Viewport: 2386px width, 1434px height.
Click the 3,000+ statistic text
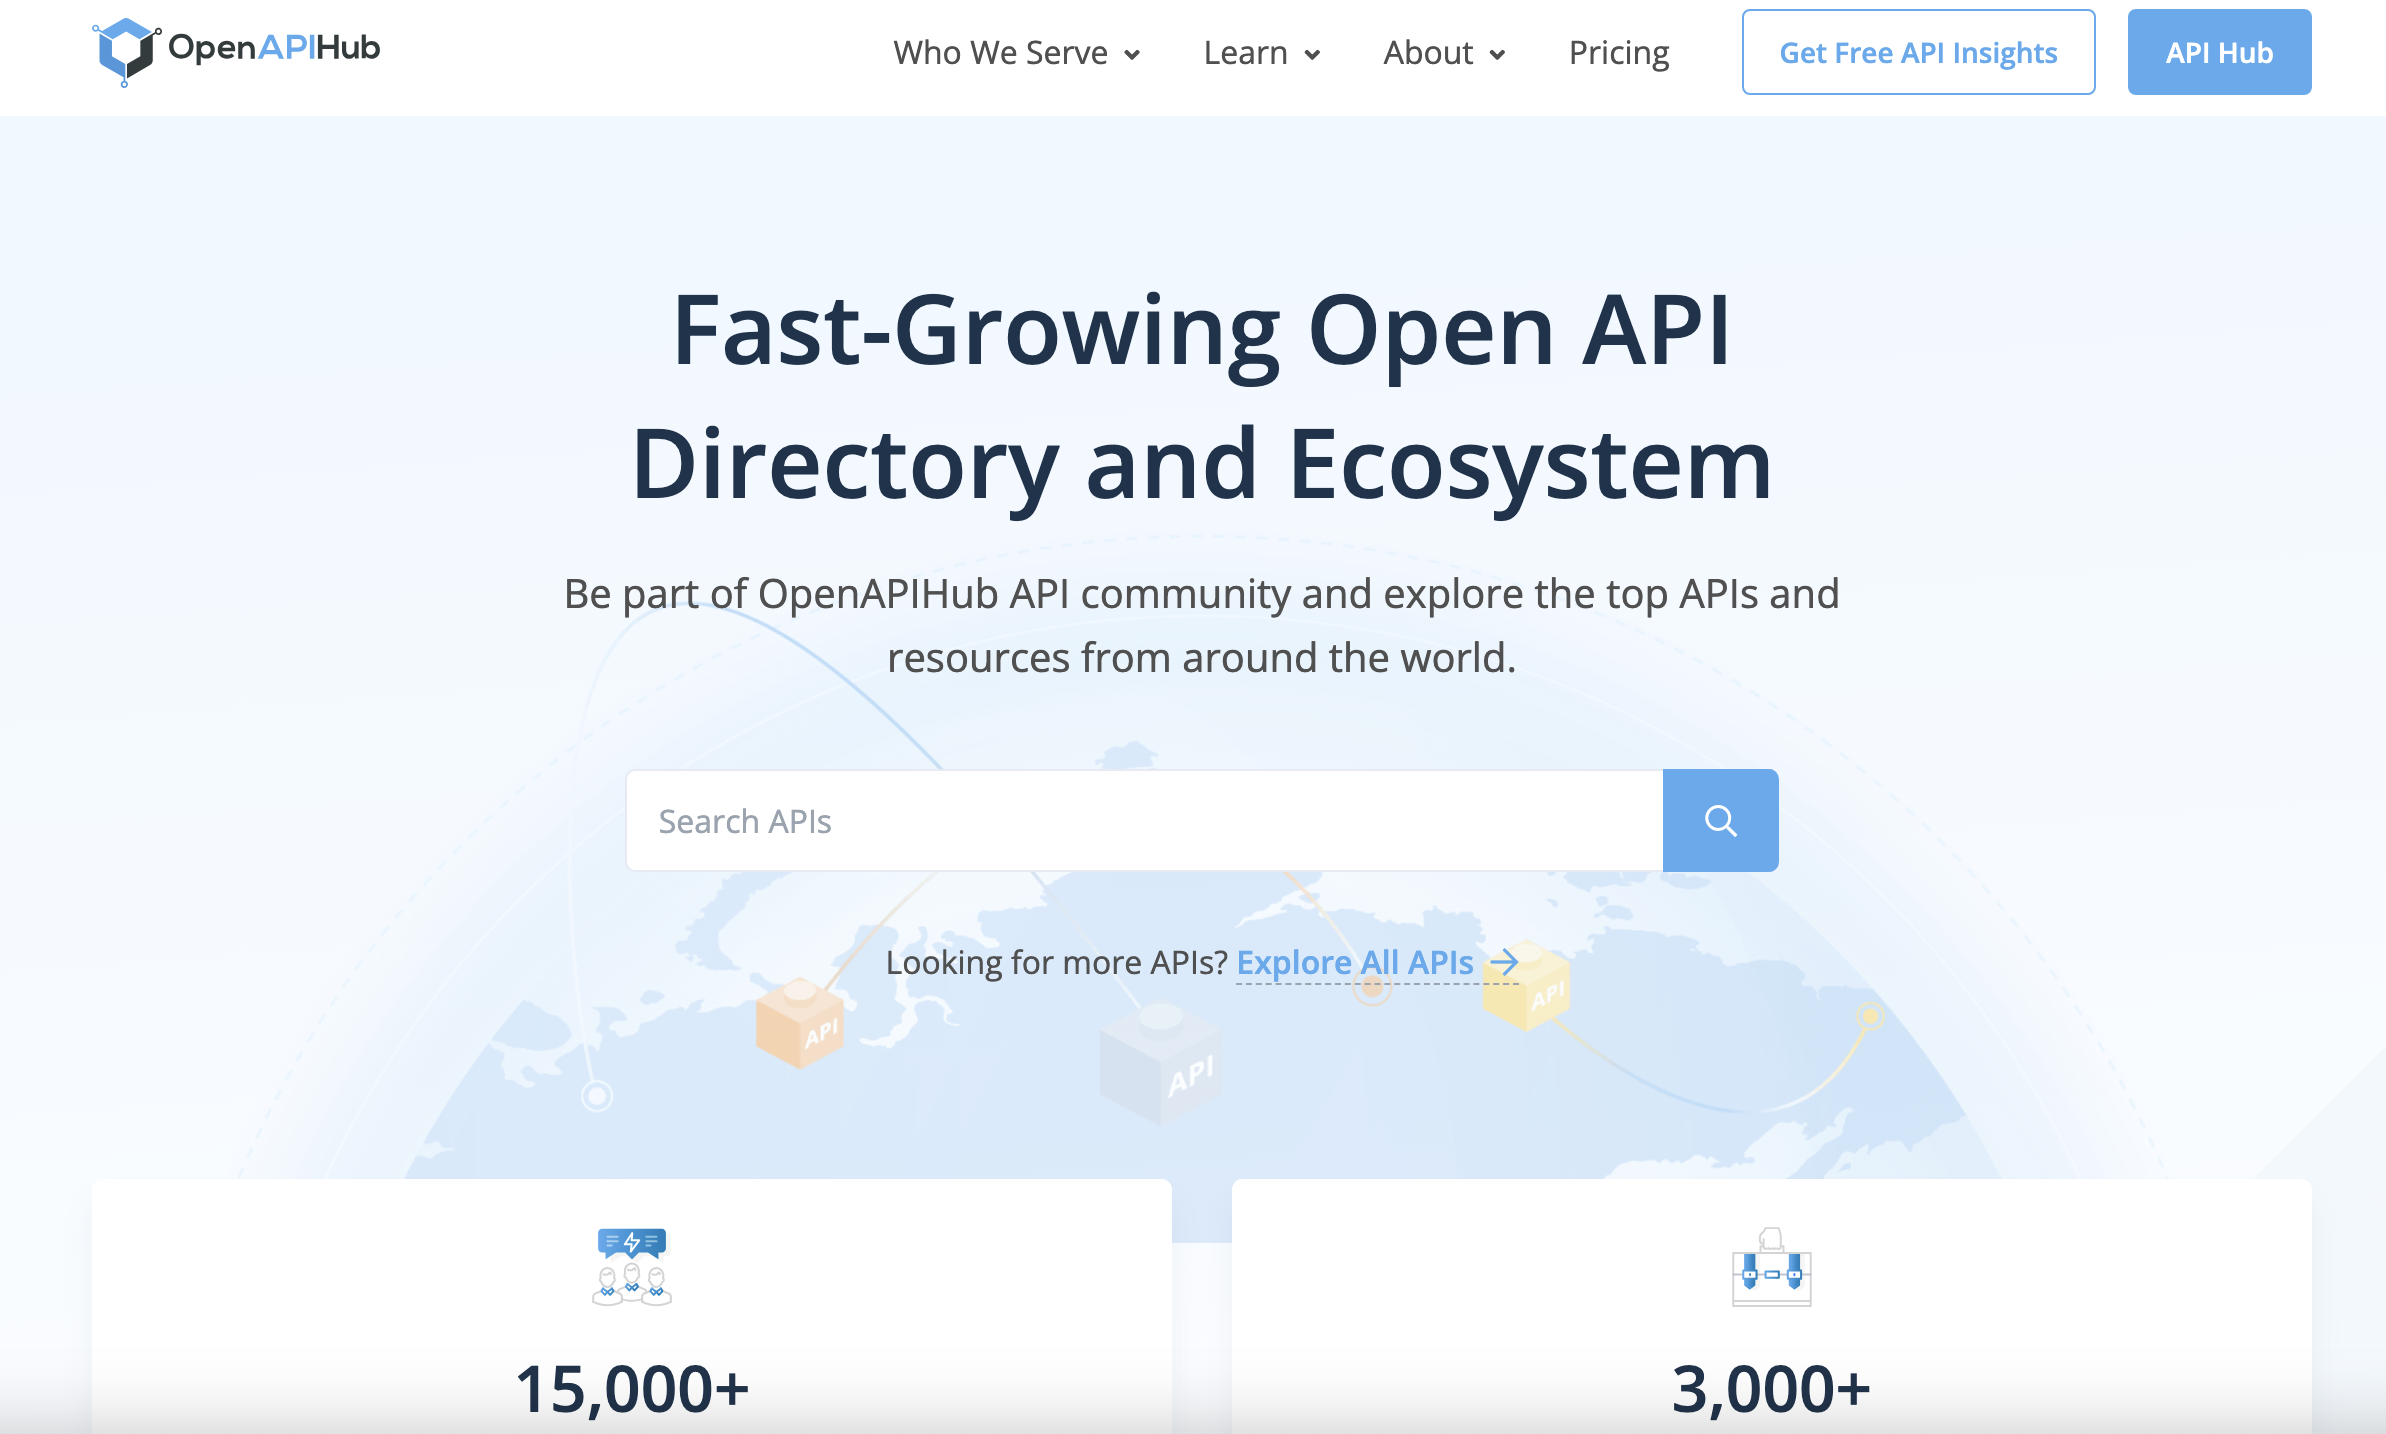pyautogui.click(x=1771, y=1389)
